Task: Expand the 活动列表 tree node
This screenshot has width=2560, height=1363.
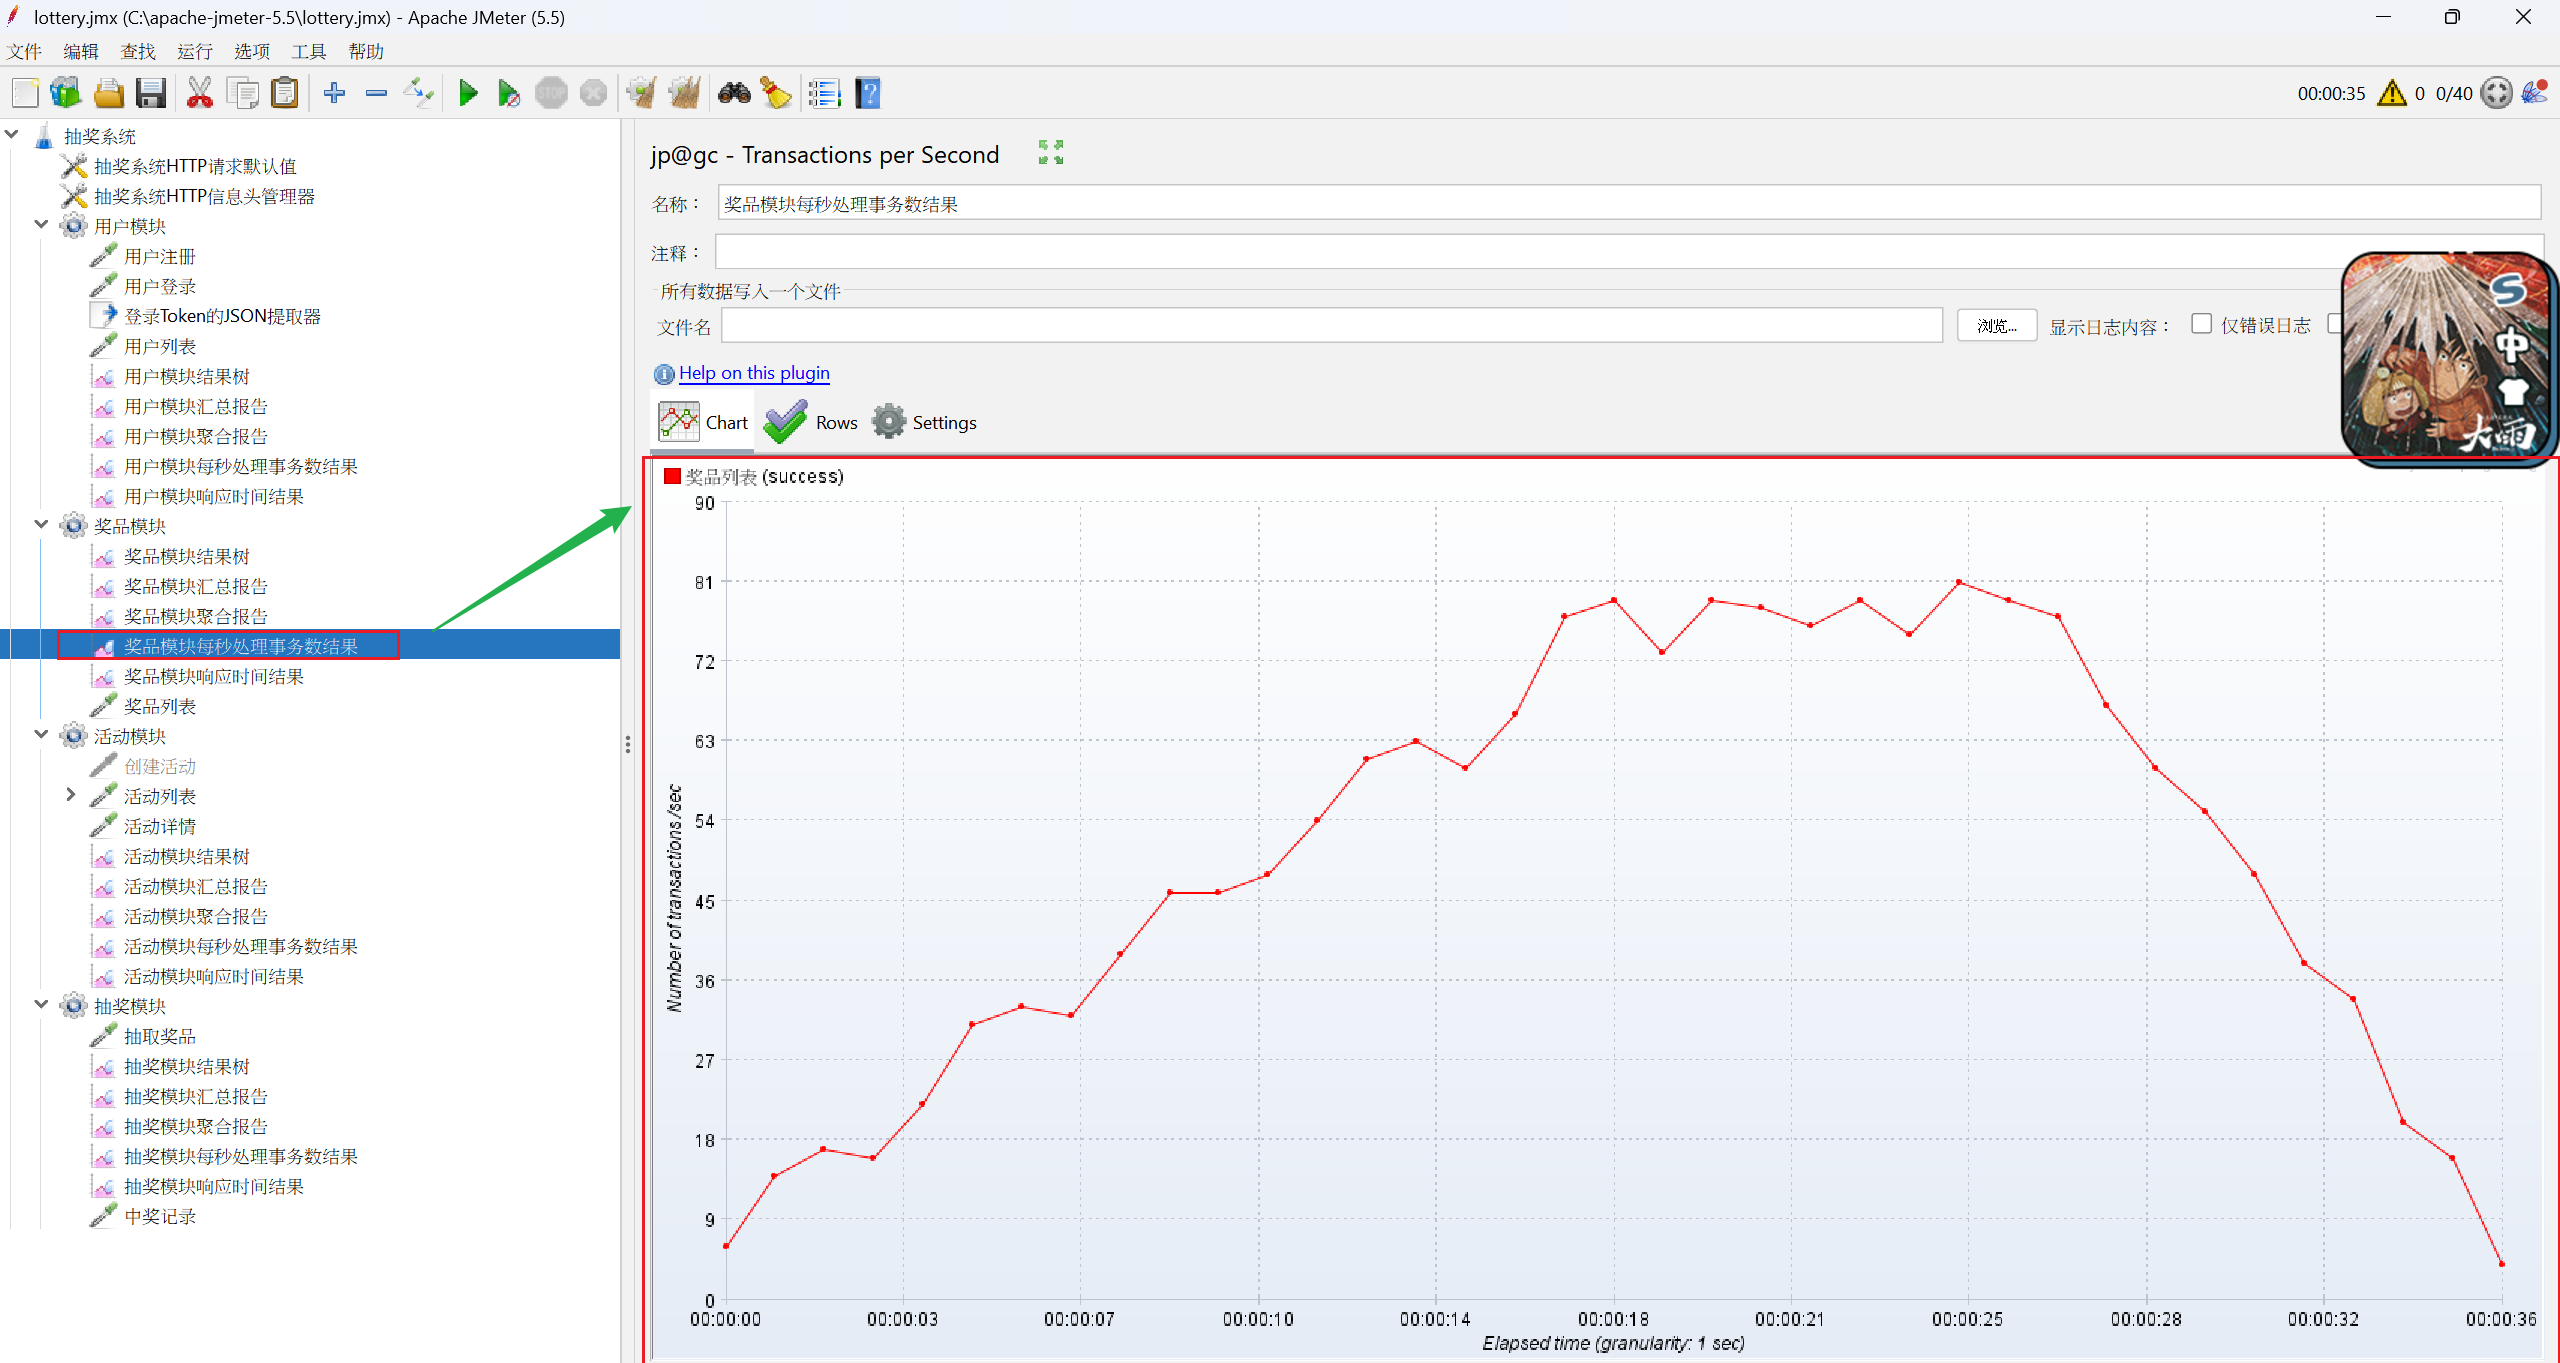Action: (70, 795)
